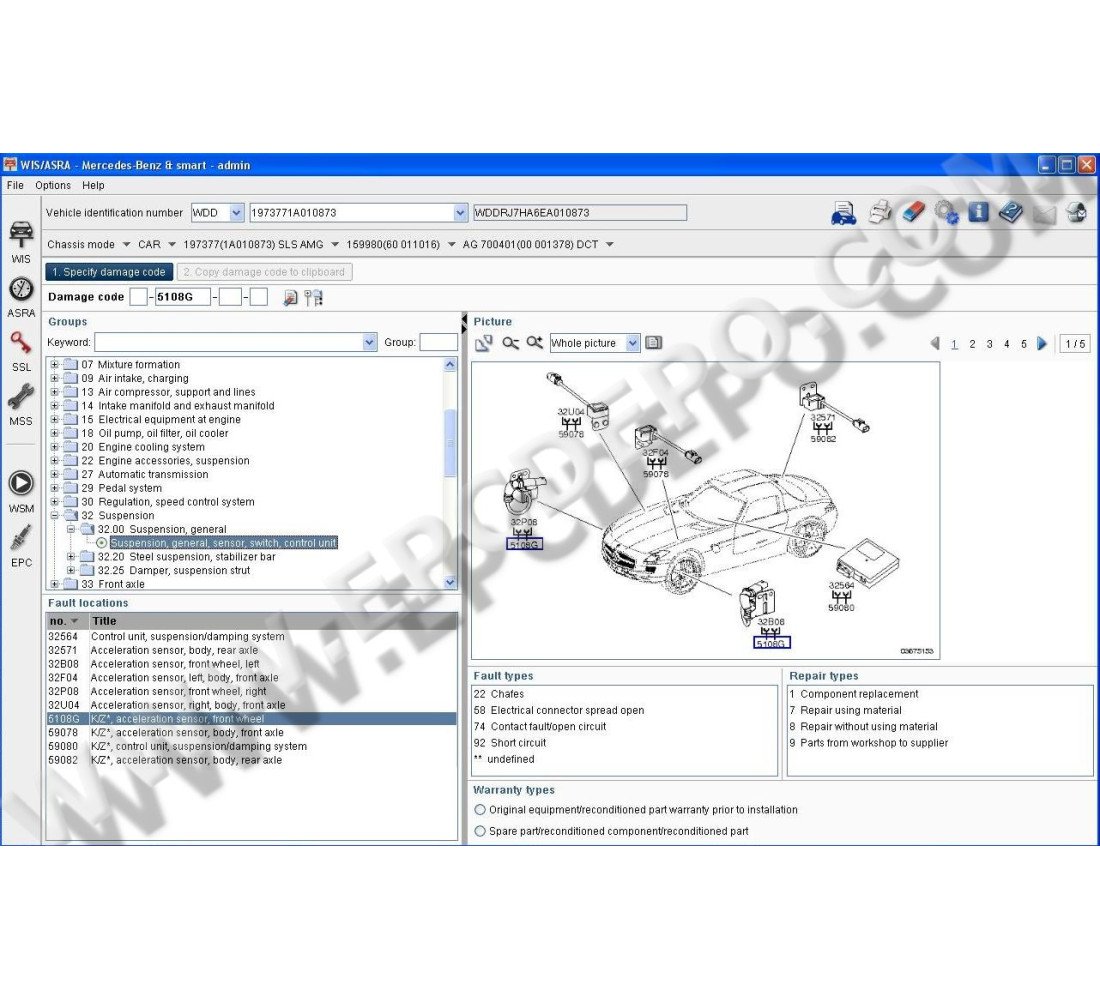Screen dimensions: 1100x1000
Task: Click the vehicle data car icon
Action: tap(843, 213)
